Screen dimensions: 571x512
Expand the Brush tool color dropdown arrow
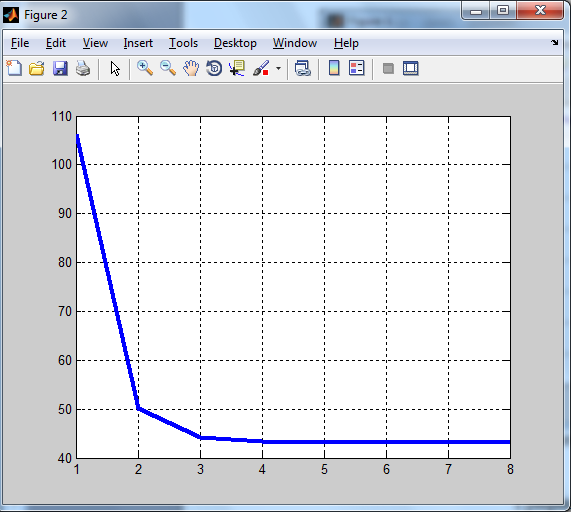pos(279,68)
